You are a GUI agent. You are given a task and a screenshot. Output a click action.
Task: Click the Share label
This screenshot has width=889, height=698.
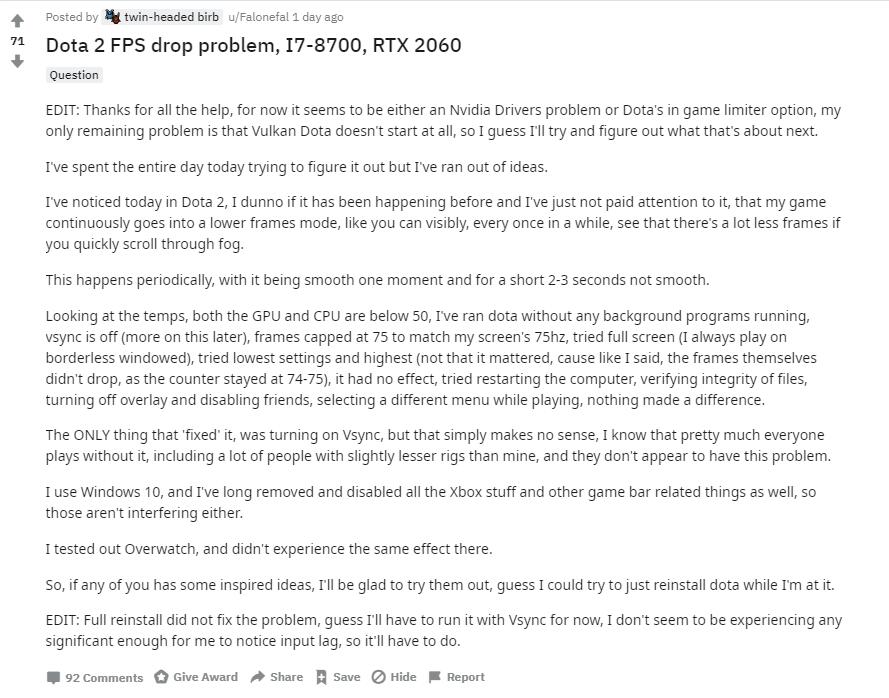pos(286,676)
